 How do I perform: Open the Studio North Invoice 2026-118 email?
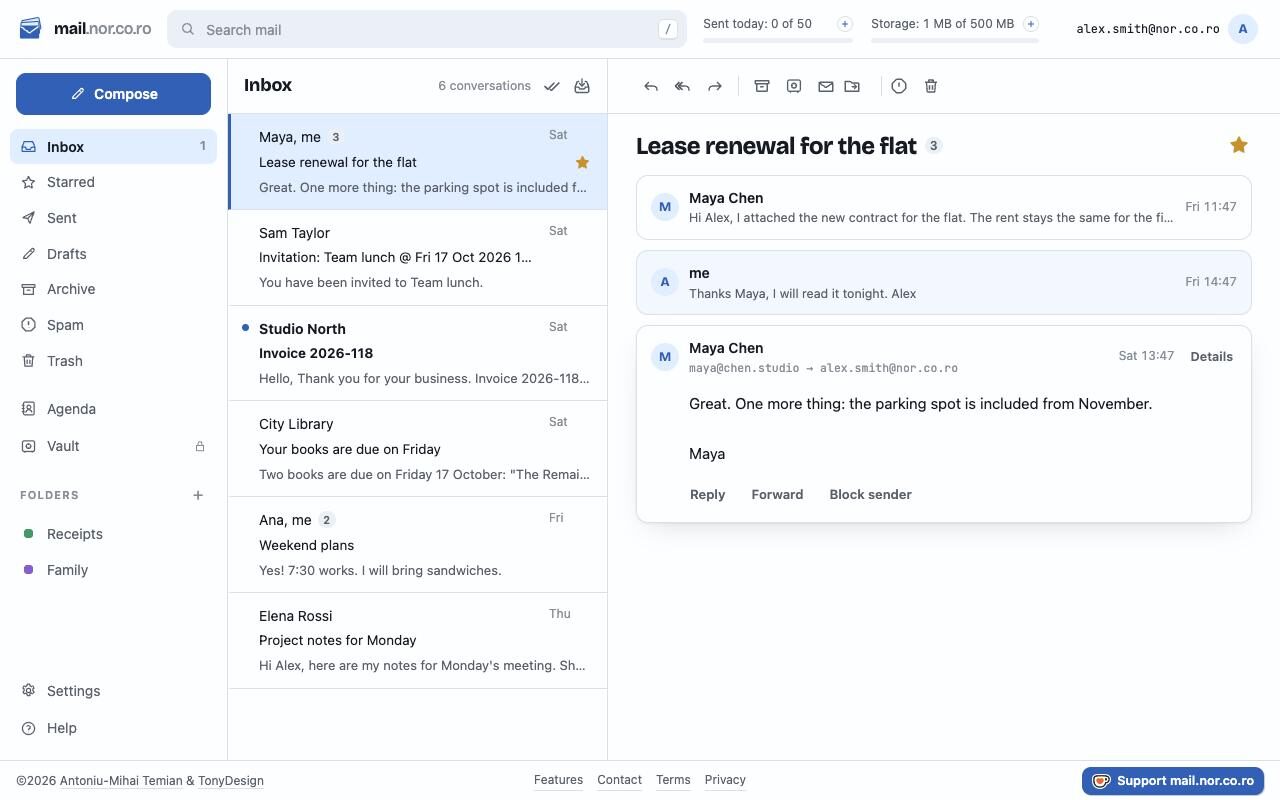(418, 353)
